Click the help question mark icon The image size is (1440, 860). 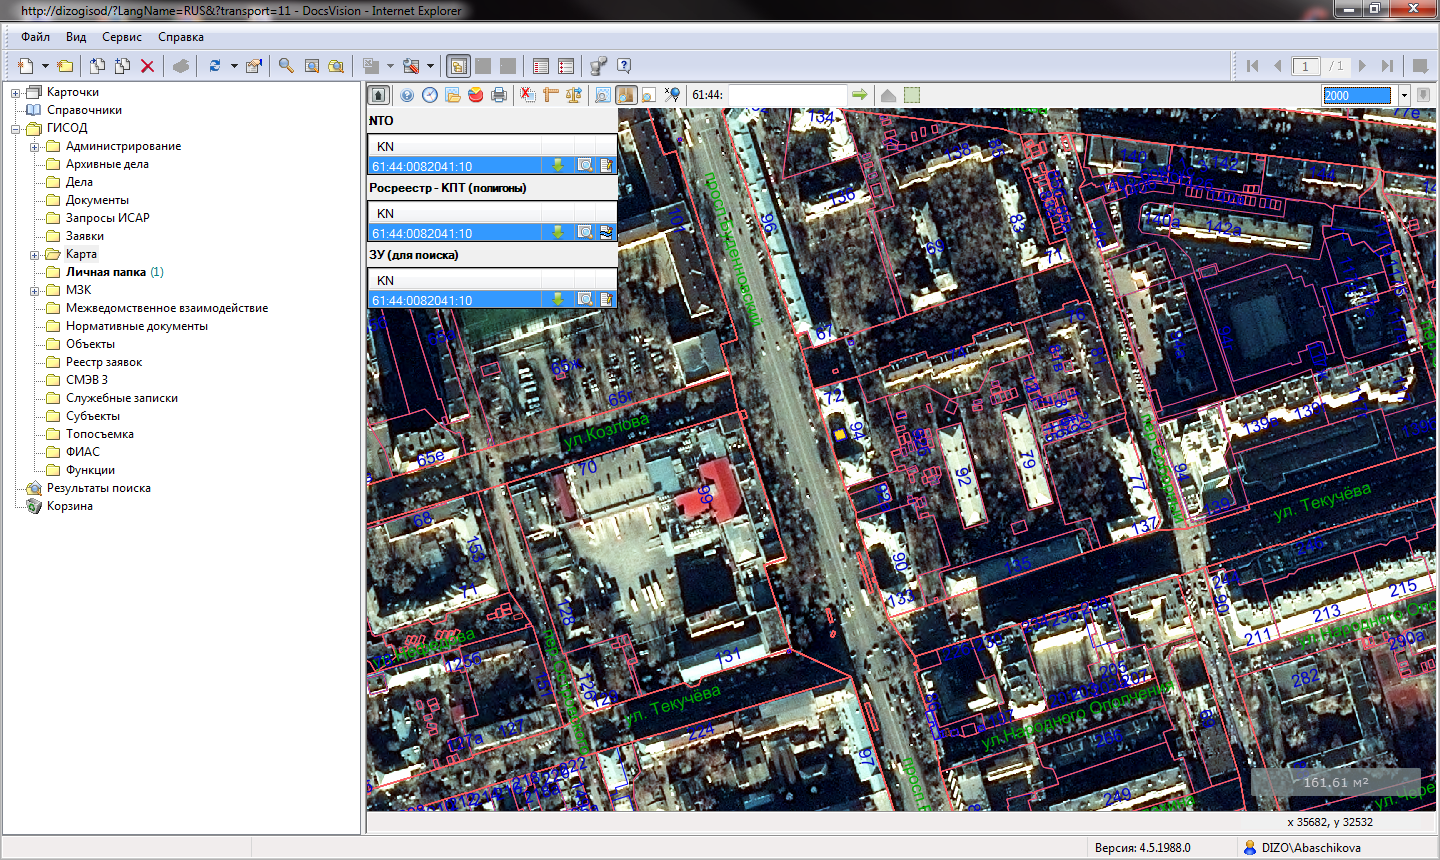point(624,66)
